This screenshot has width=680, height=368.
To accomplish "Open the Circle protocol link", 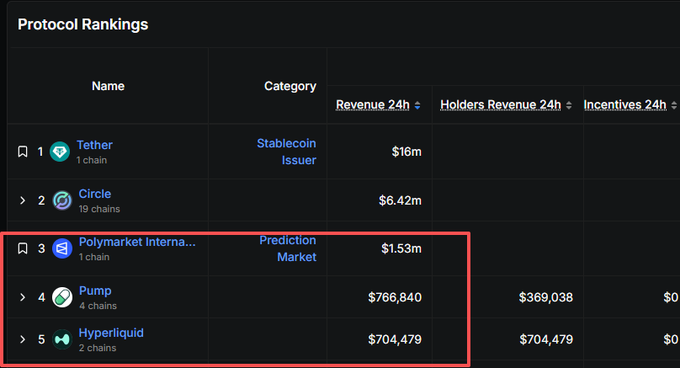I will click(95, 194).
